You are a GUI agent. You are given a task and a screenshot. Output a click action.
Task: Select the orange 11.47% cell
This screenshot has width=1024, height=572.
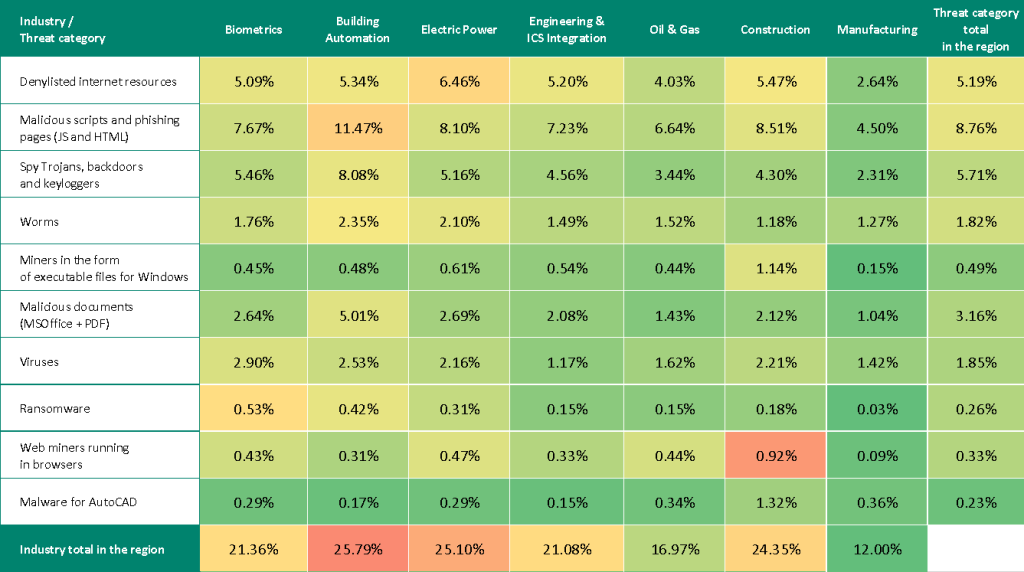click(x=357, y=128)
